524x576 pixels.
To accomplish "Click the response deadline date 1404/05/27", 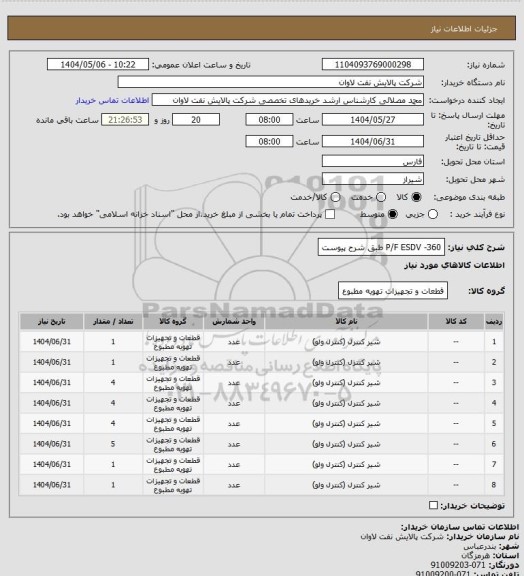I will [x=373, y=120].
